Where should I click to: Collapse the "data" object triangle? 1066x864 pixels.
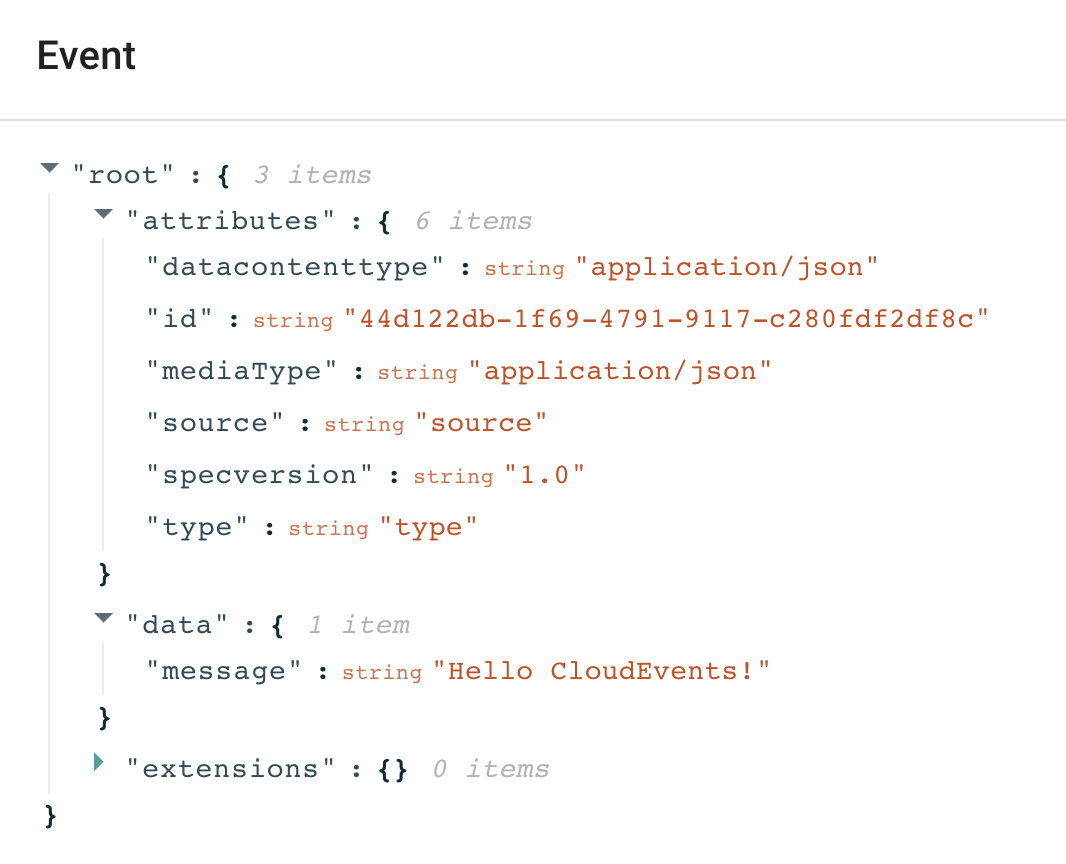tap(103, 618)
